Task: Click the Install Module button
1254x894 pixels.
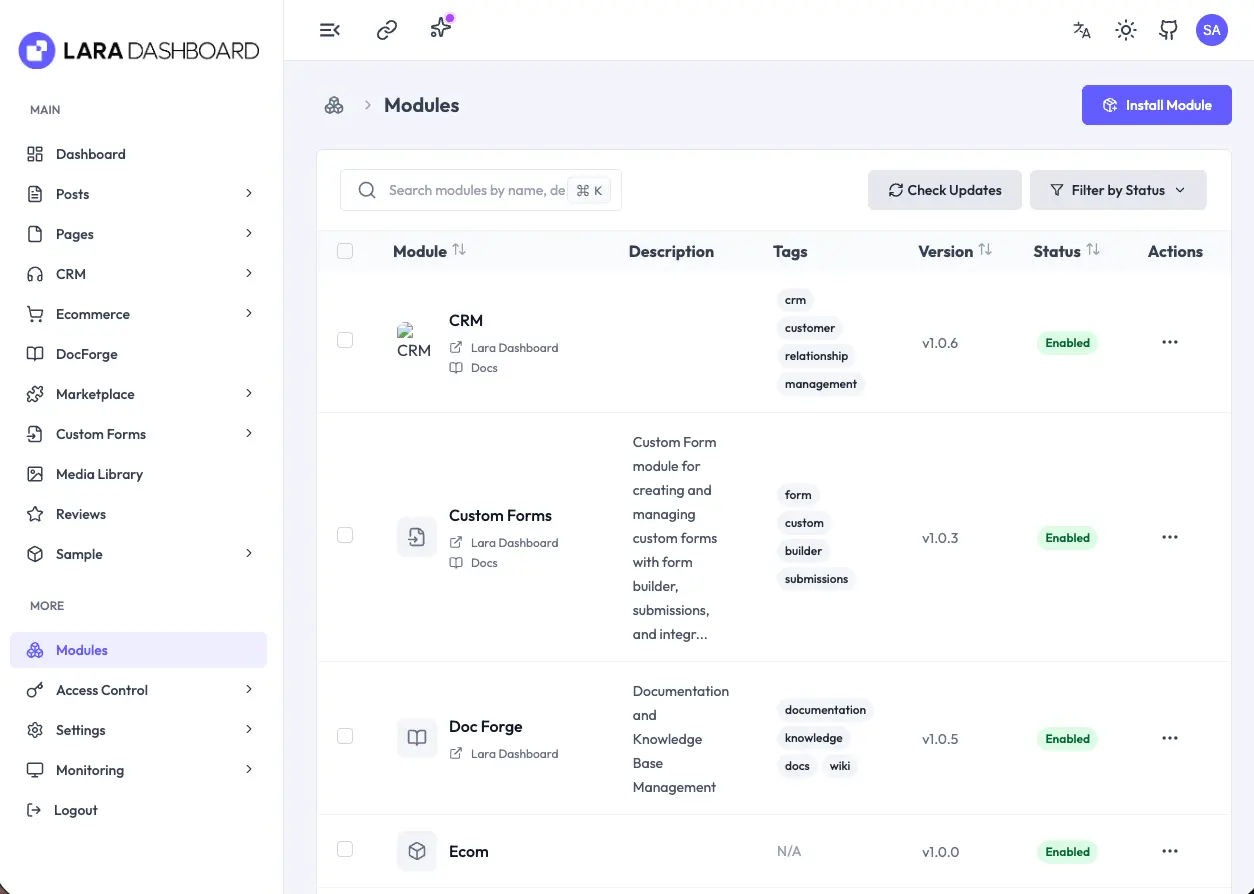Action: (x=1157, y=105)
